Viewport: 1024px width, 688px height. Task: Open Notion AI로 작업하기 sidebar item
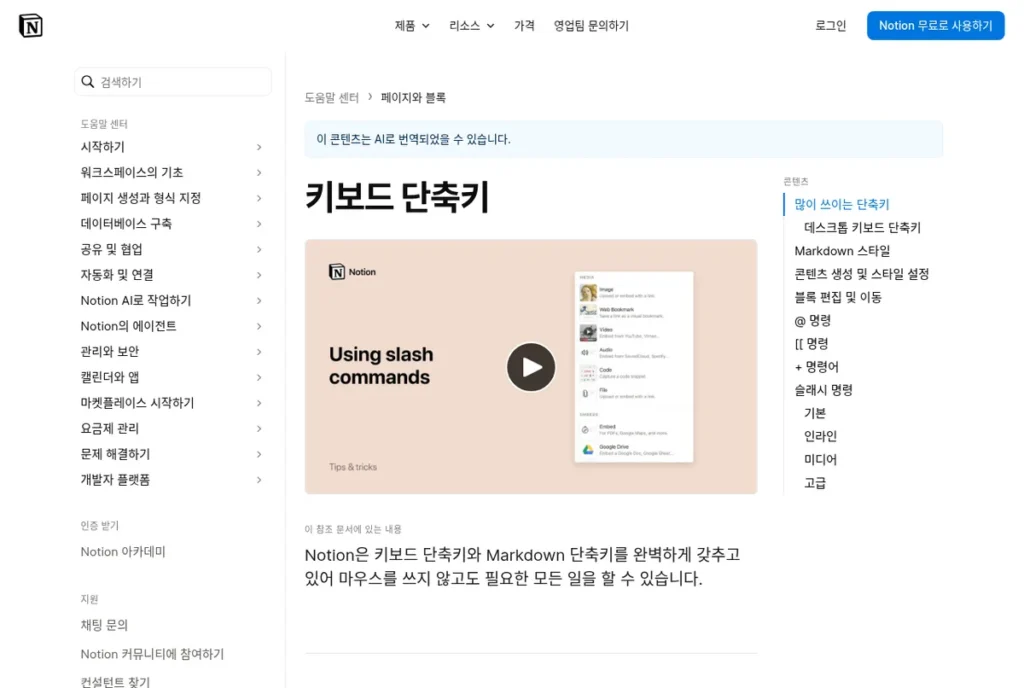click(136, 300)
